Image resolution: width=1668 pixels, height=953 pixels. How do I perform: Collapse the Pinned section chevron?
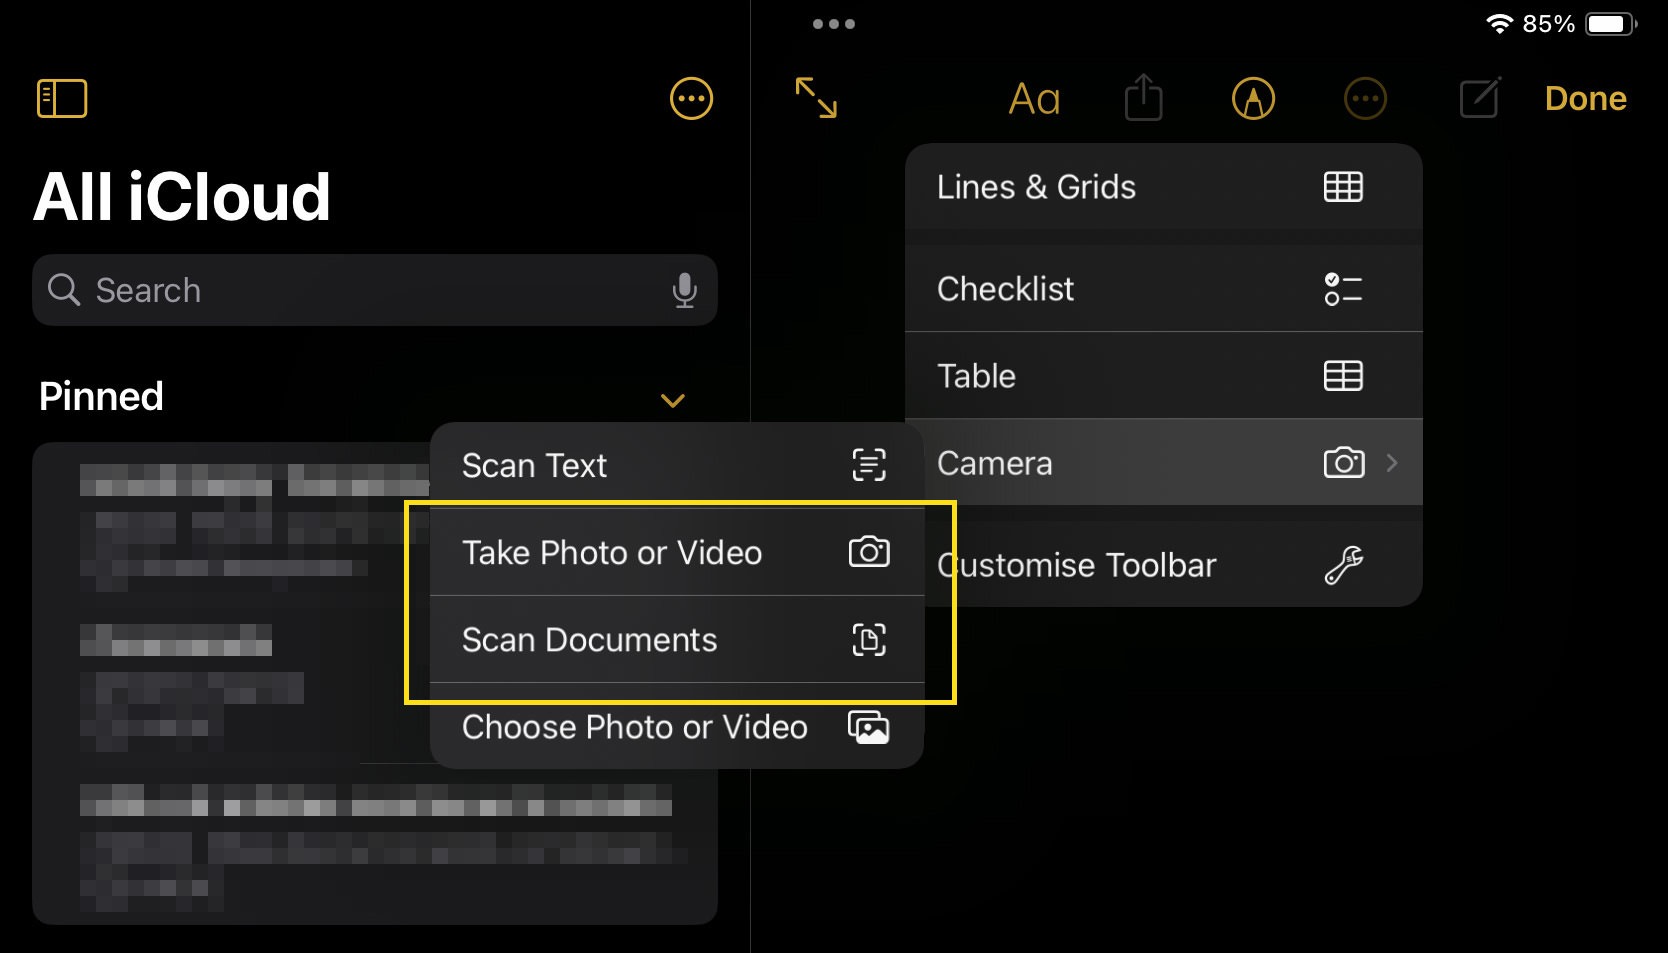(673, 400)
